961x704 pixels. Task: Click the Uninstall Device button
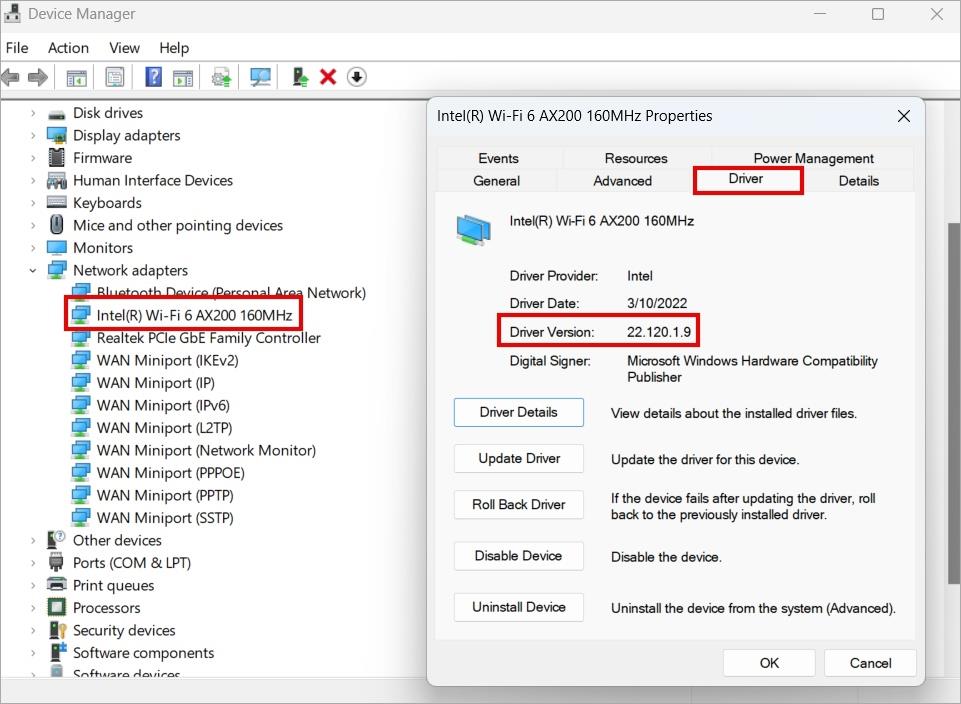click(x=518, y=607)
